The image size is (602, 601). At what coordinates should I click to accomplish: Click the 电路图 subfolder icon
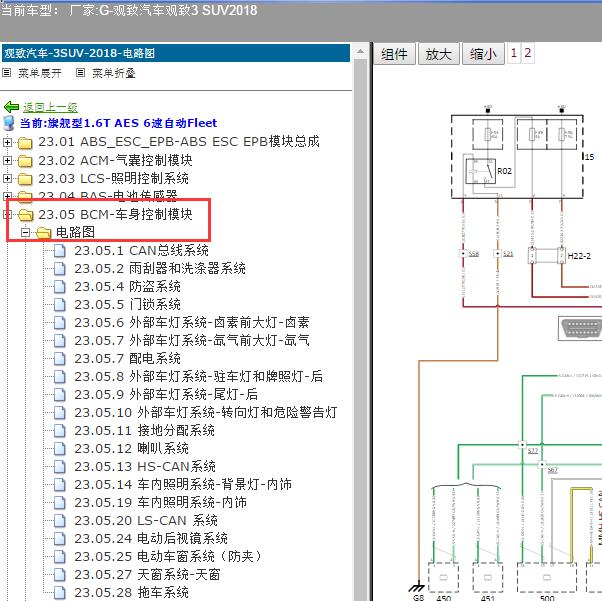click(x=43, y=233)
